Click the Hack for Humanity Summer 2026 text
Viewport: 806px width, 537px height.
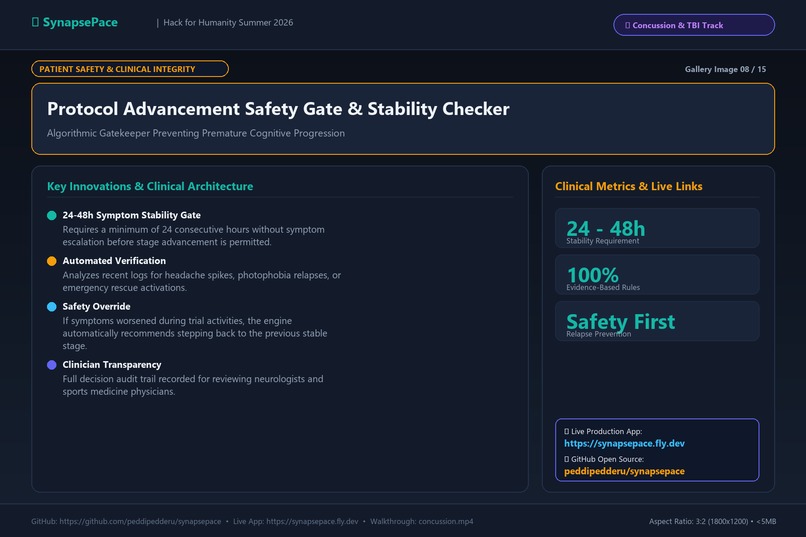pyautogui.click(x=228, y=23)
